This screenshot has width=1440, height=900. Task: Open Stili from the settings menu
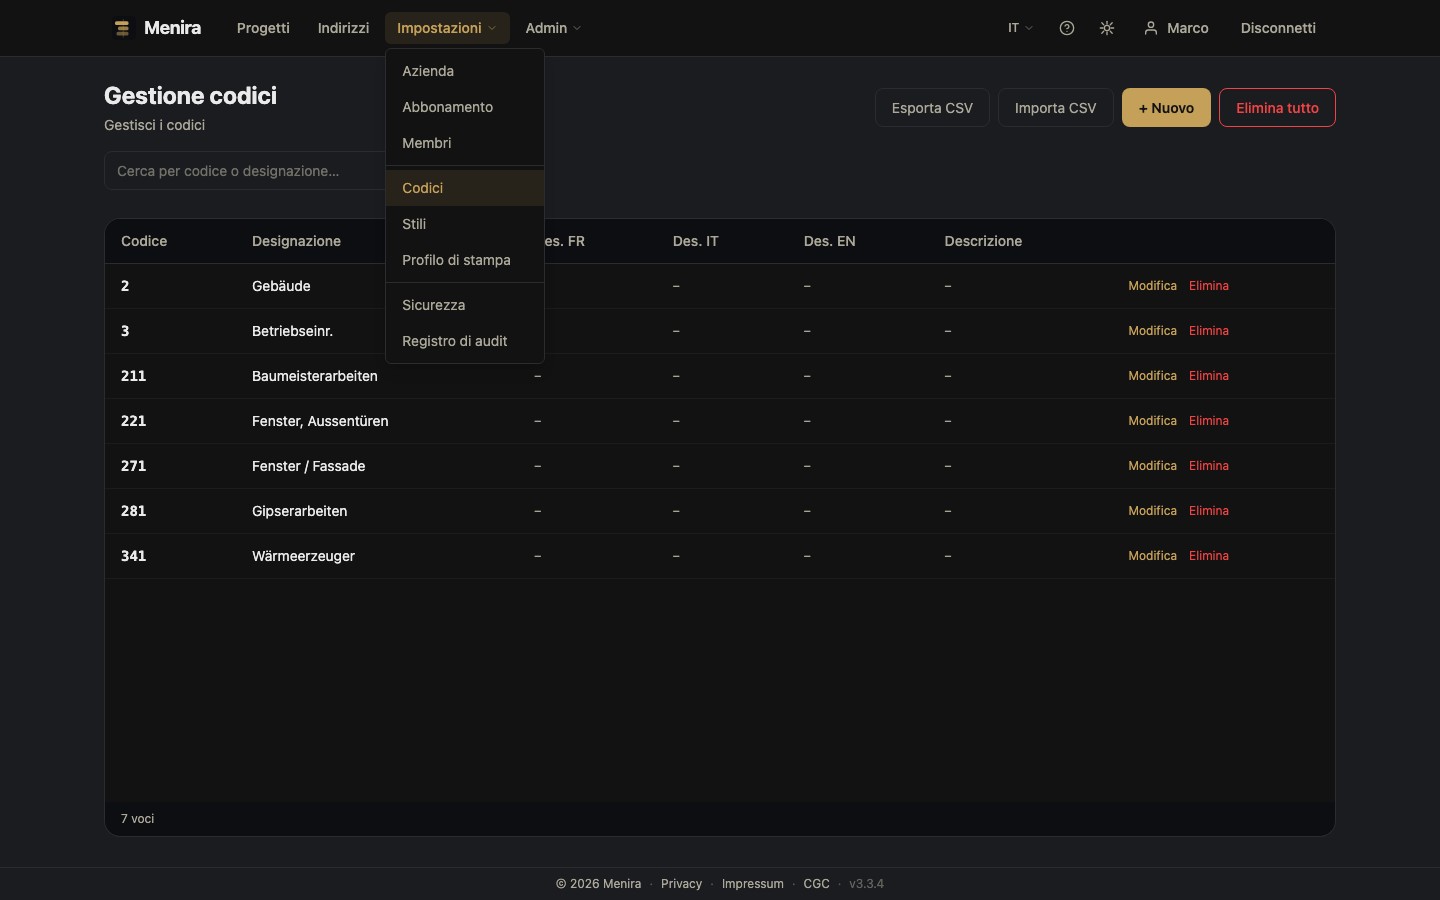pyautogui.click(x=465, y=224)
